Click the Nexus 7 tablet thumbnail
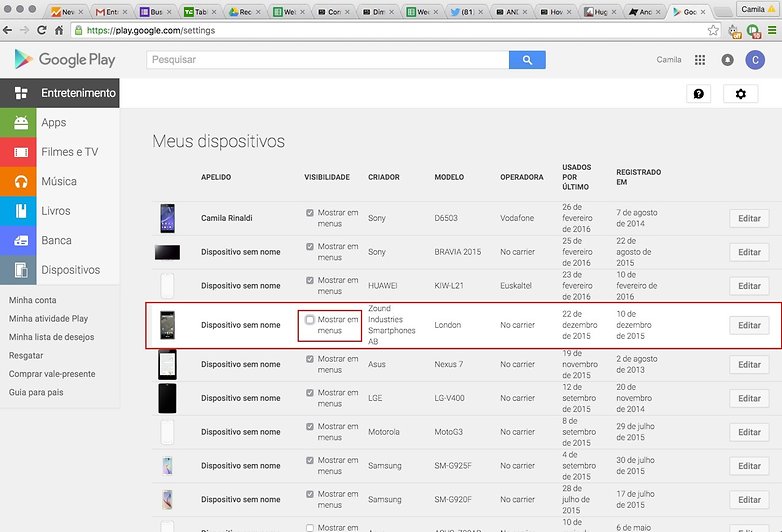Image resolution: width=782 pixels, height=532 pixels. (x=168, y=364)
